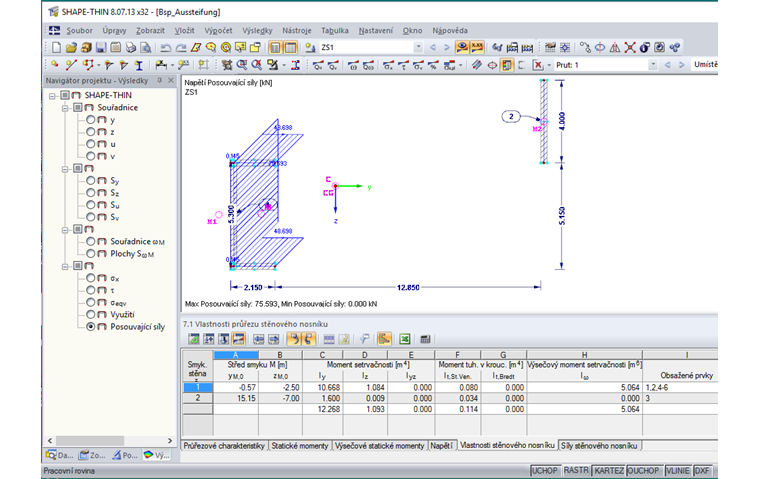The image size is (760, 479).
Task: Toggle the DXF status bar button
Action: (x=702, y=470)
